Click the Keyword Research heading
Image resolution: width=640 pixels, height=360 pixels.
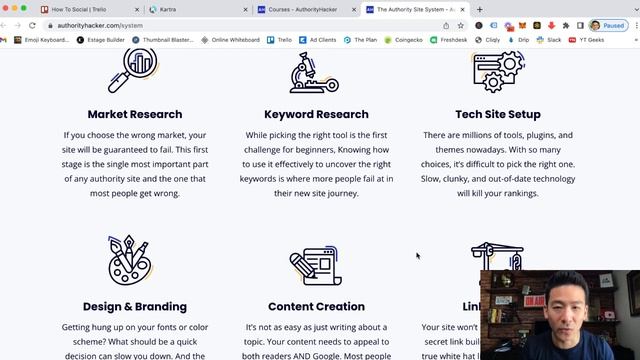pos(316,114)
